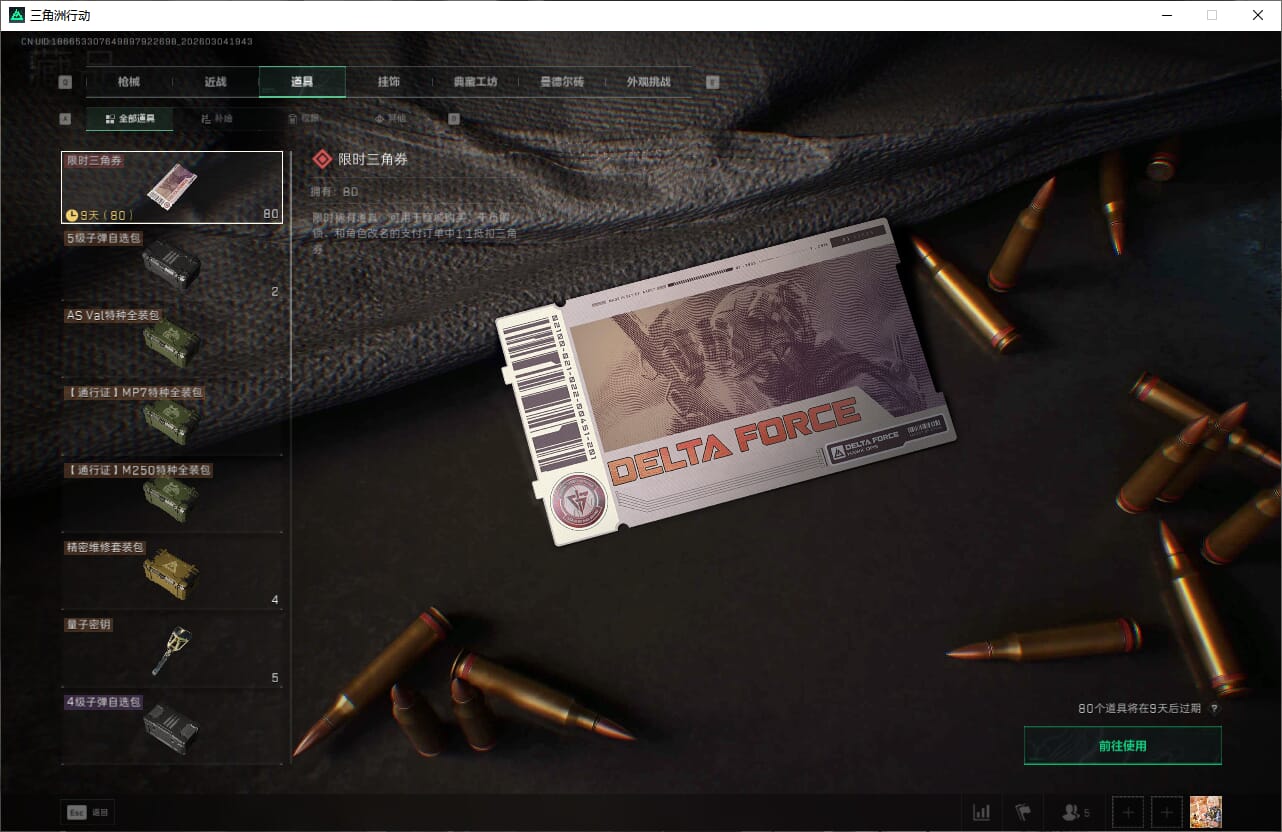
Task: Click the flag icon in bottom bar
Action: pos(1022,812)
